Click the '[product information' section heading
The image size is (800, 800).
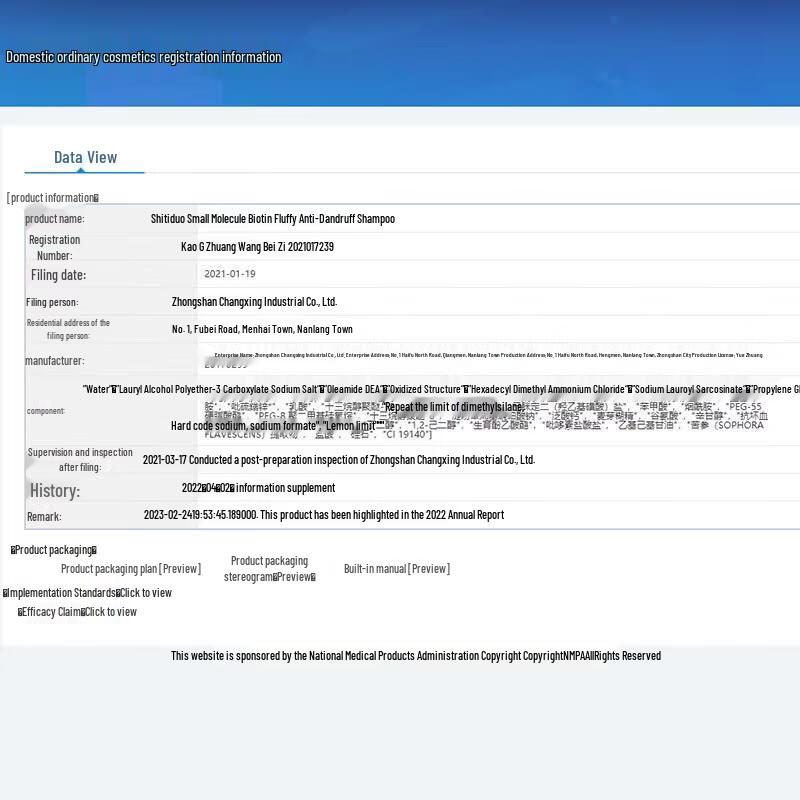tap(53, 197)
